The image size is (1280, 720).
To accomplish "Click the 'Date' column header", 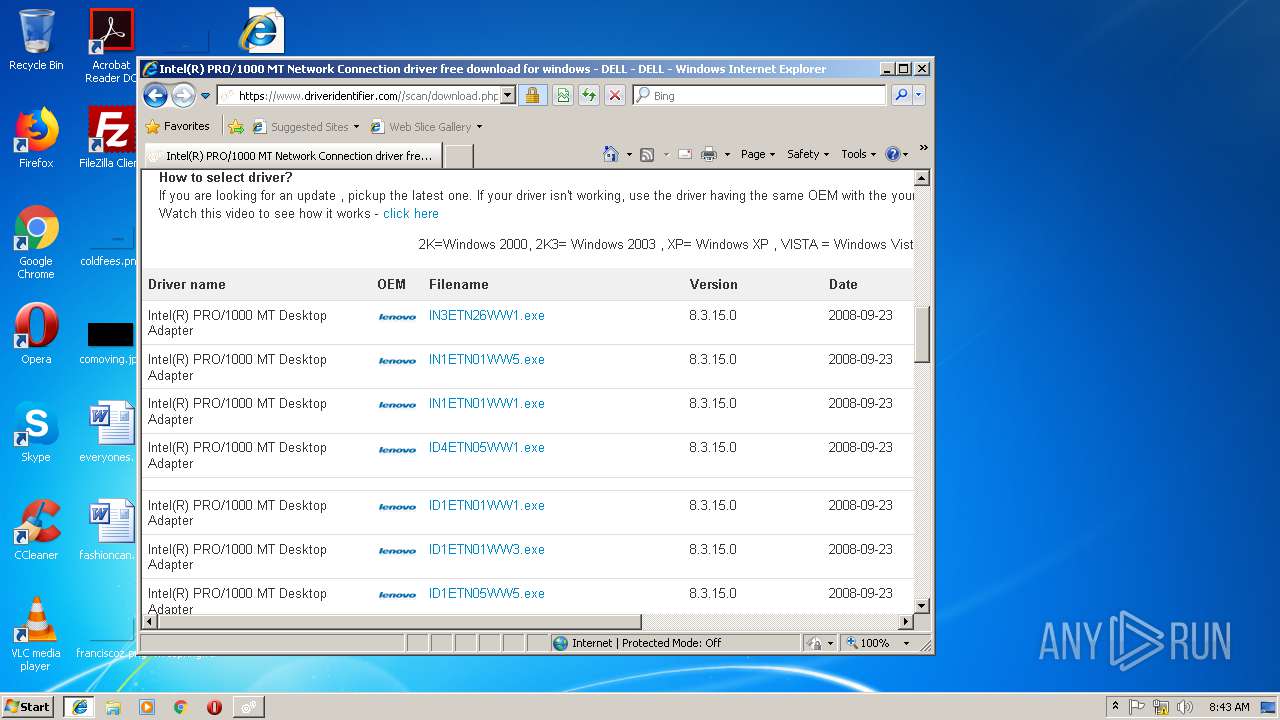I will click(x=843, y=284).
